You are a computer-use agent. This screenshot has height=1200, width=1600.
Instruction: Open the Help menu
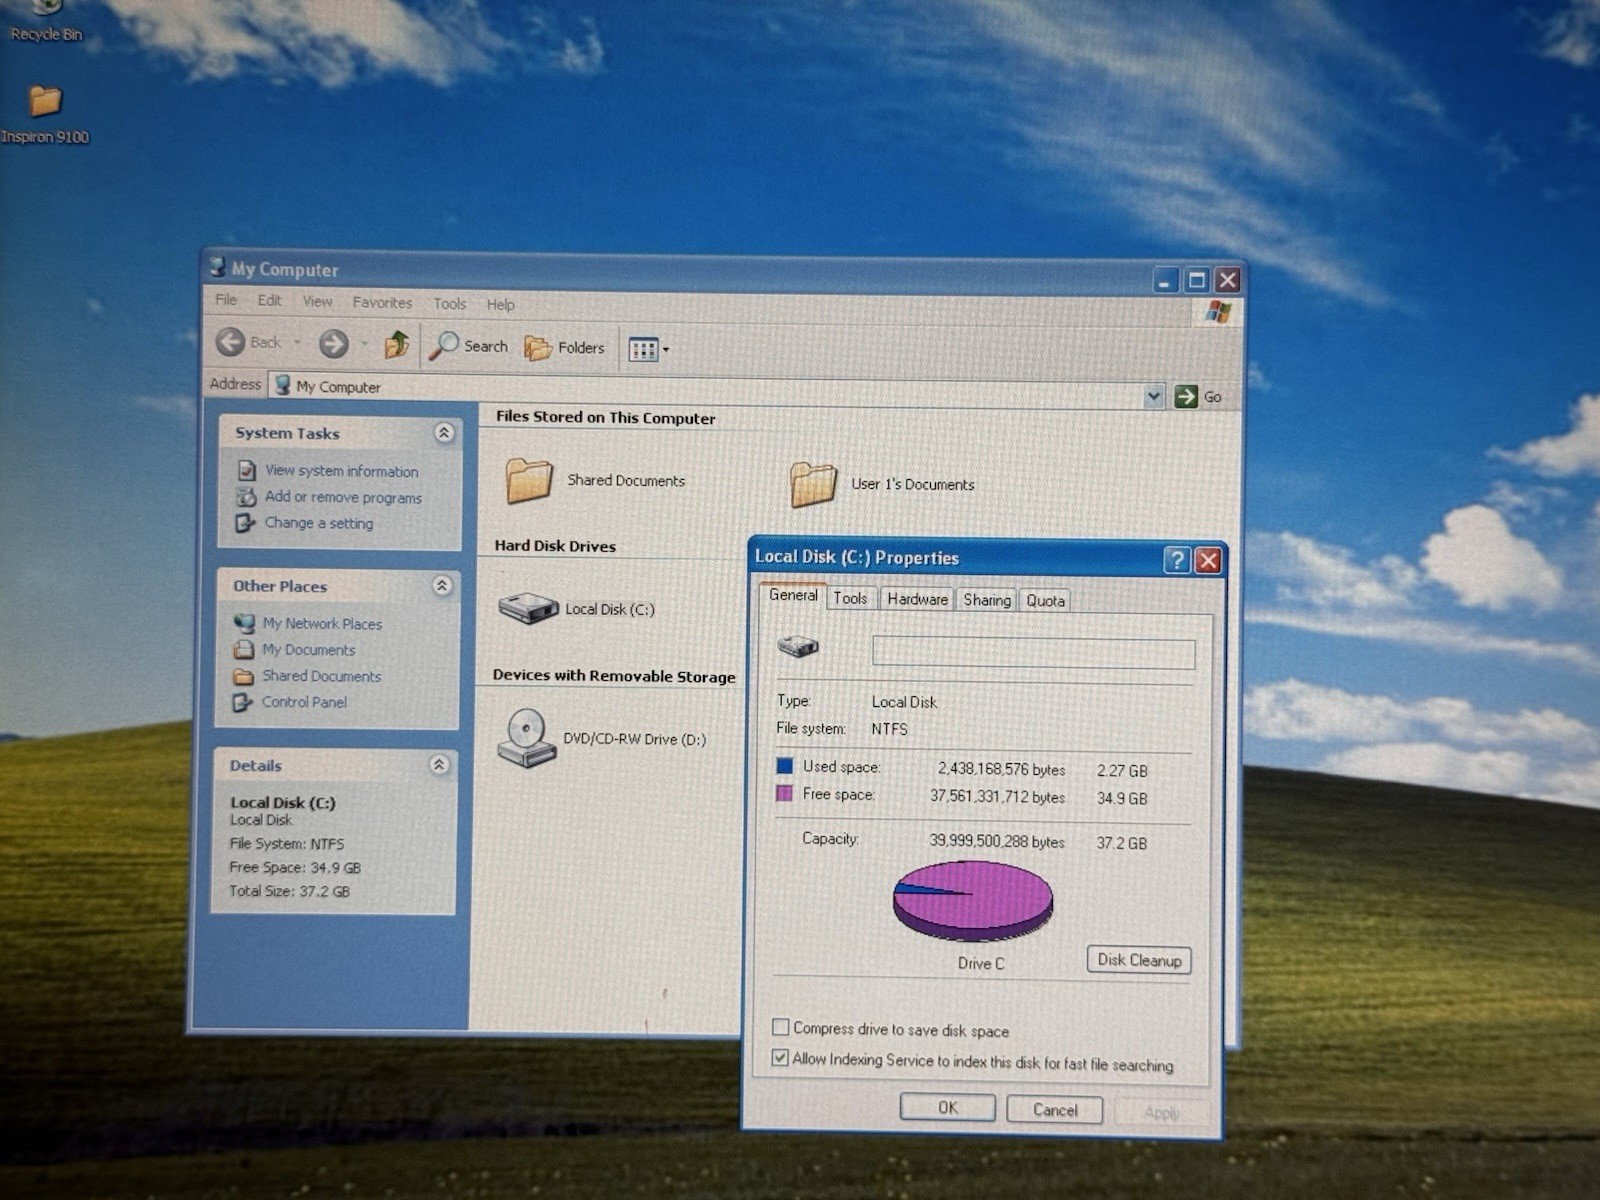[x=501, y=304]
